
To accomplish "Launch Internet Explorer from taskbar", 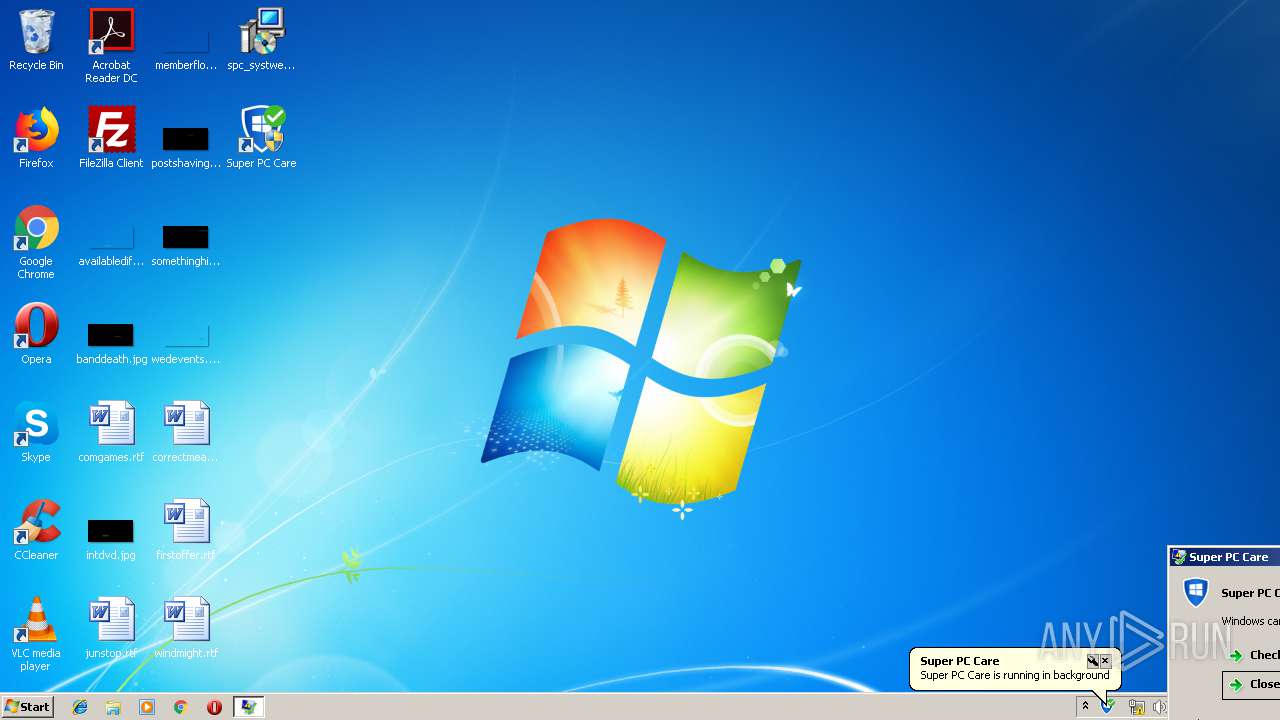I will tap(80, 707).
